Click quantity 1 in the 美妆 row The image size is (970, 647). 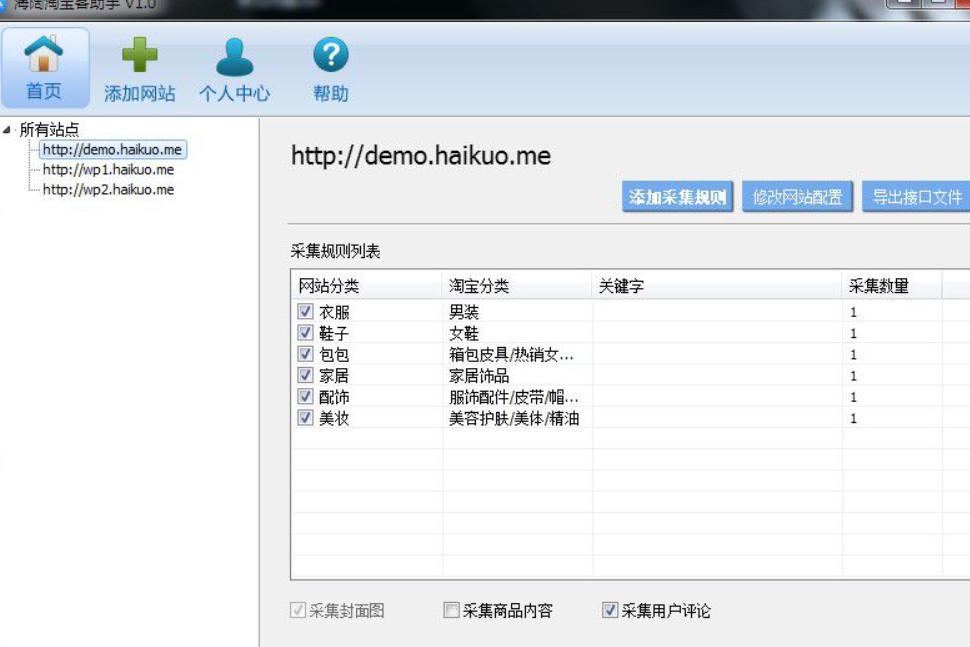(853, 419)
